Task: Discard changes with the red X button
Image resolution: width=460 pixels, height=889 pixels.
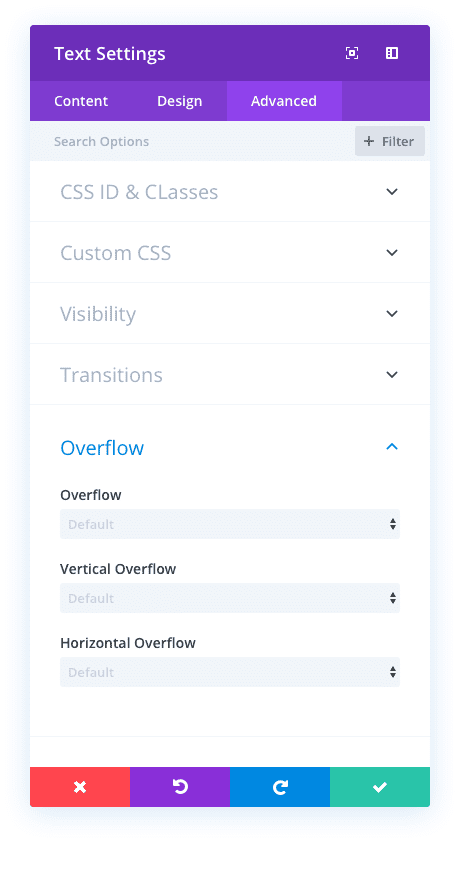Action: pos(80,787)
